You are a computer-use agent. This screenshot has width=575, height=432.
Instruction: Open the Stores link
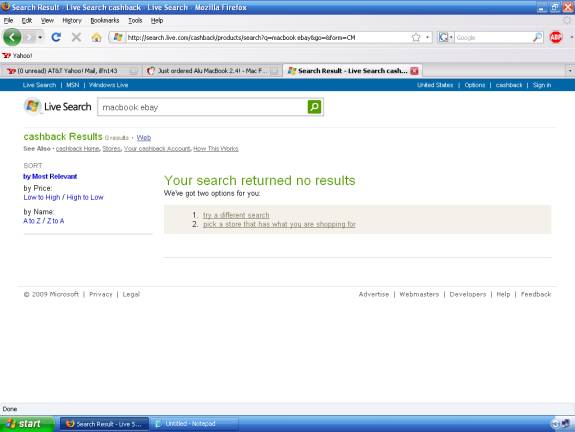coord(111,149)
